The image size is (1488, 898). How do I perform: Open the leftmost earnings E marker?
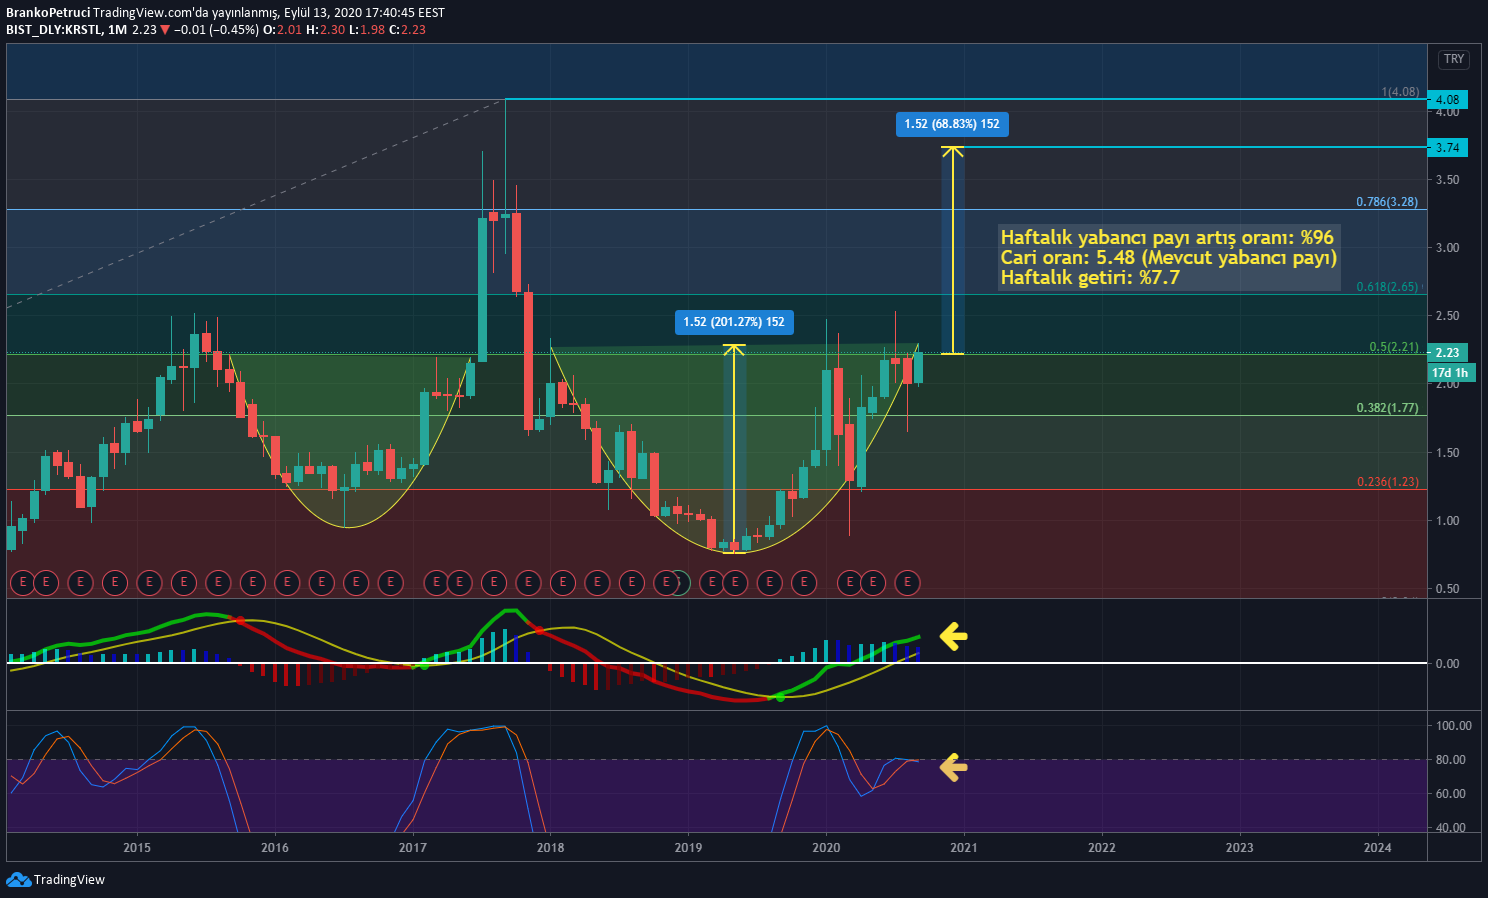point(22,582)
